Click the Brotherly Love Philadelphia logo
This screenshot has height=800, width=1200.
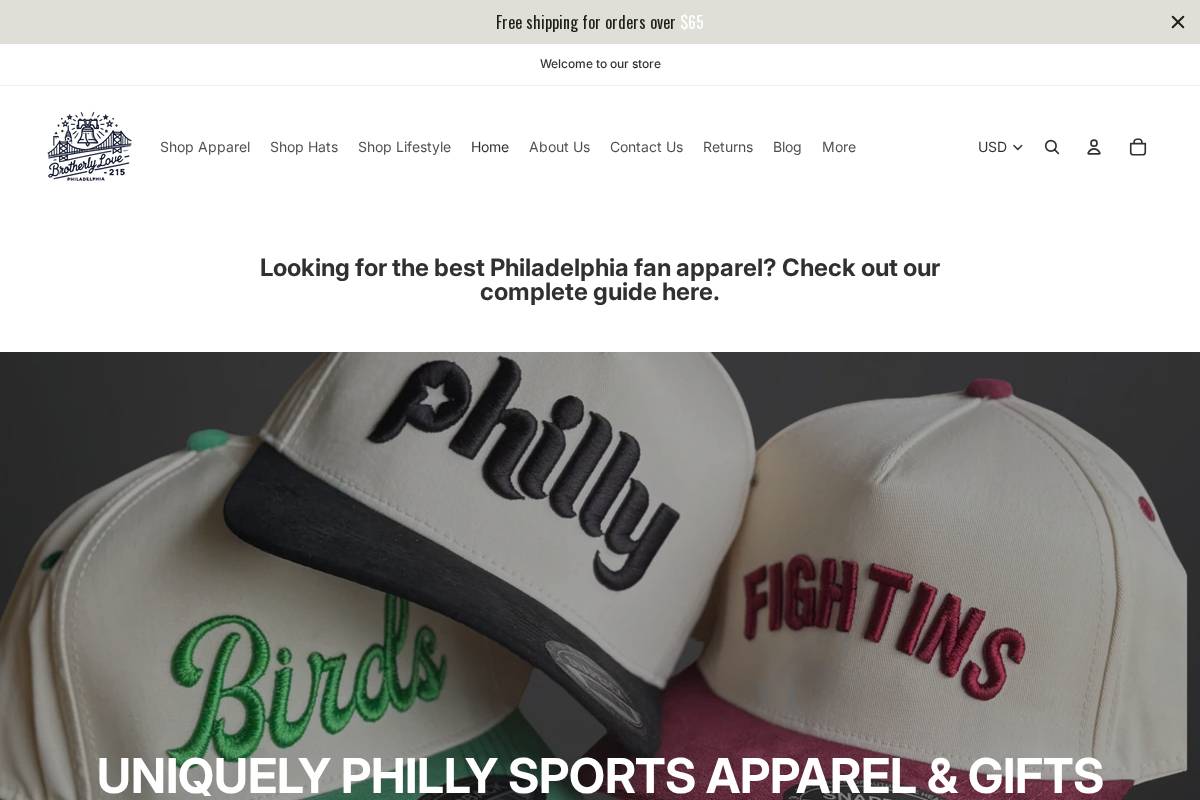(90, 146)
